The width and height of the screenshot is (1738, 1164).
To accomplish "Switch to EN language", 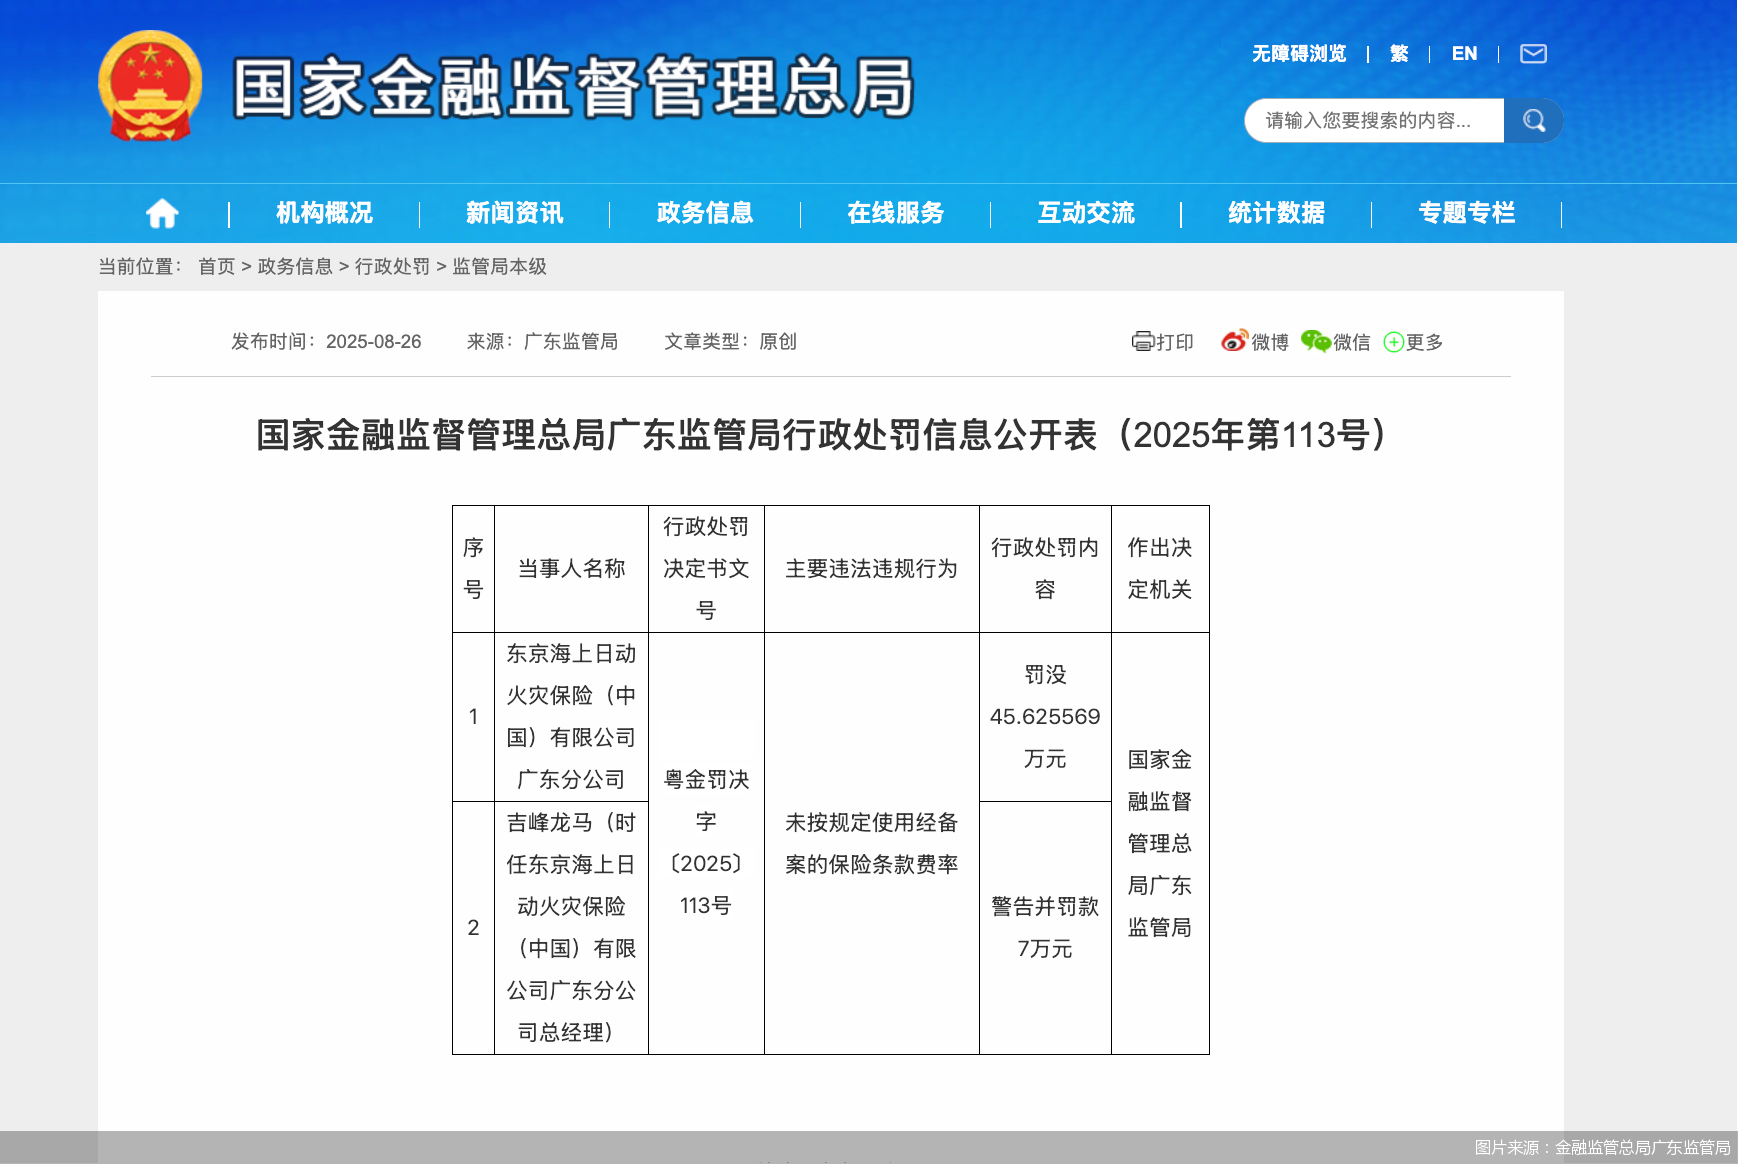I will [1464, 54].
